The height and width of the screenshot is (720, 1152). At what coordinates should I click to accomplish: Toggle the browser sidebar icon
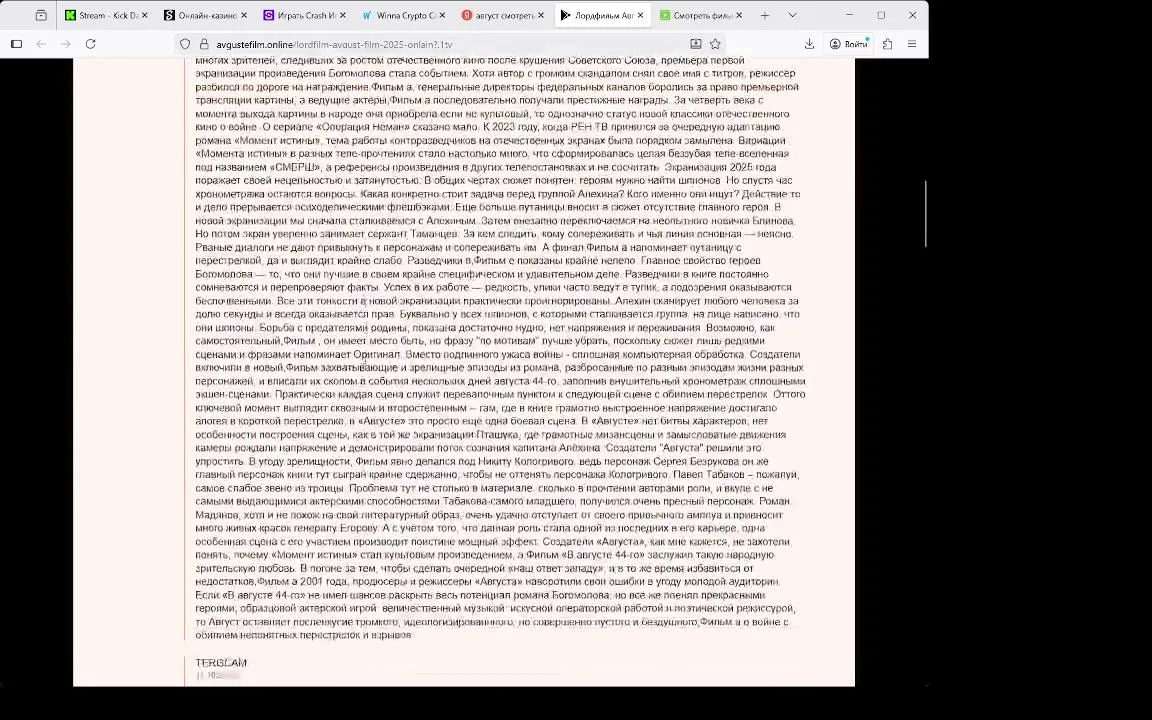point(16,44)
